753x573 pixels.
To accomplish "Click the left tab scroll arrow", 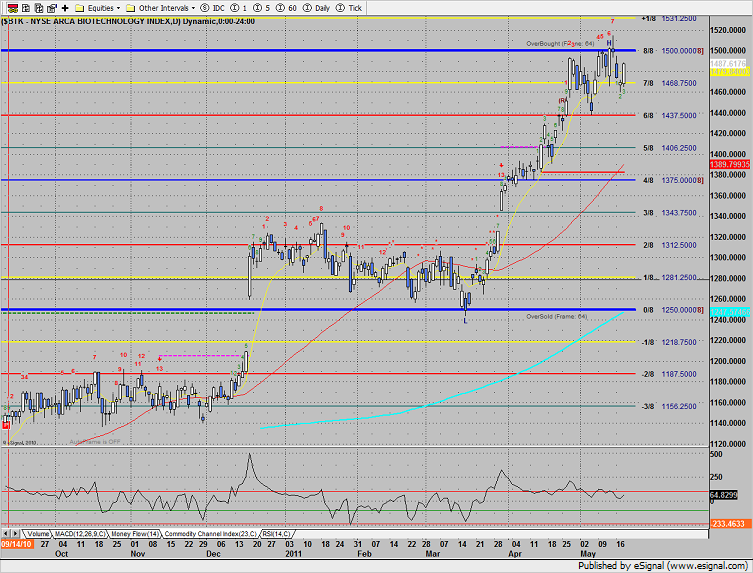I will pos(6,534).
